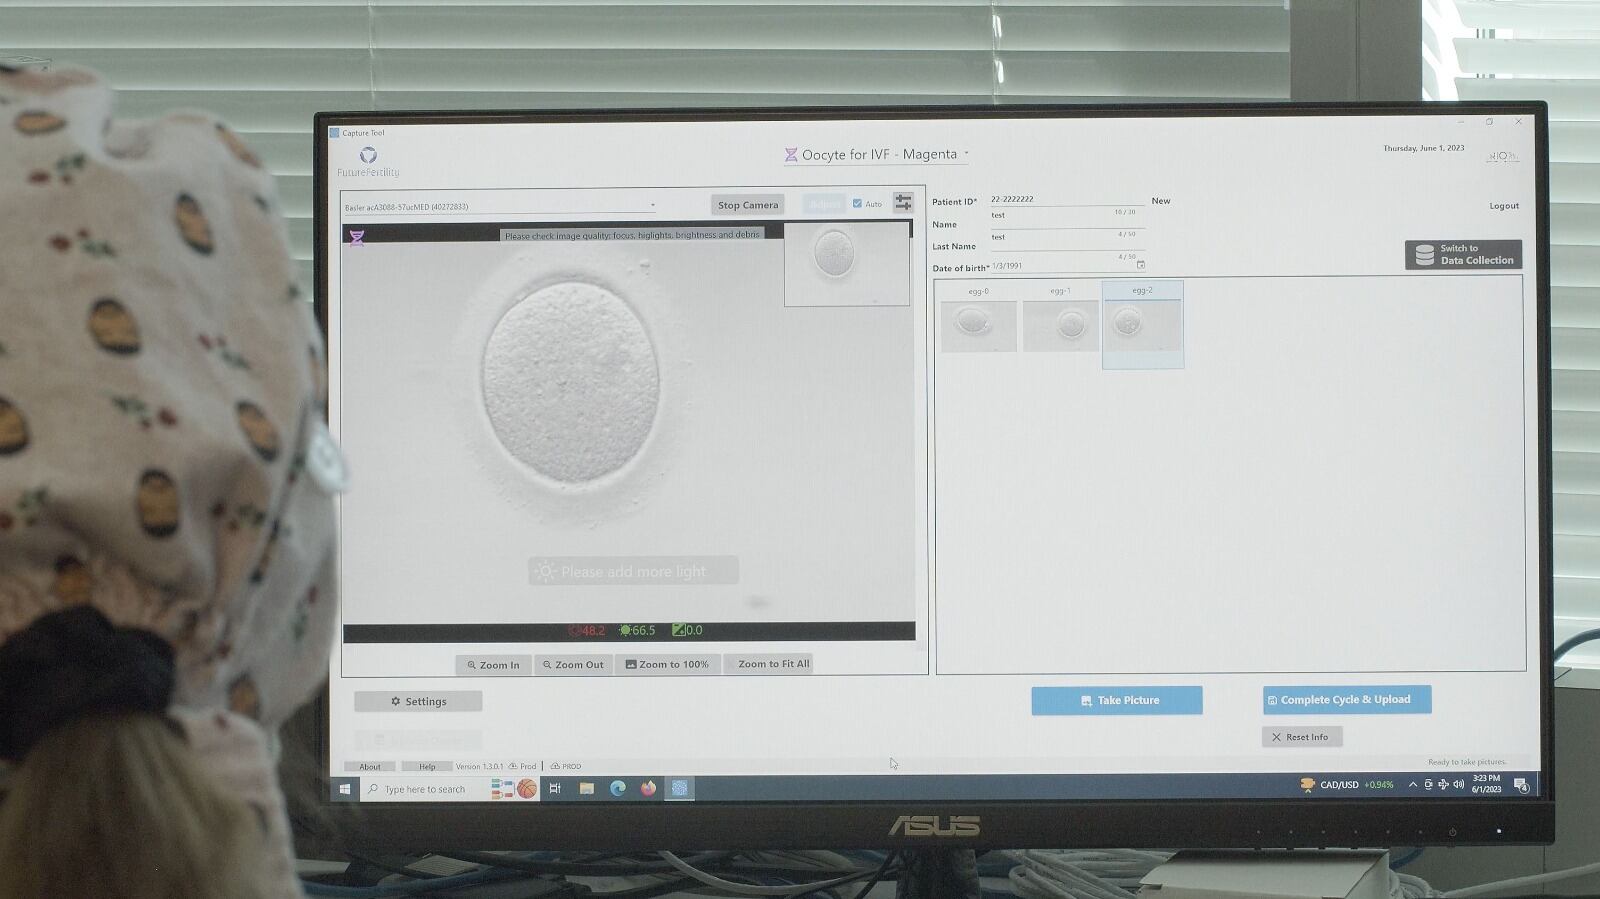Open the Help tab
This screenshot has width=1600, height=899.
(427, 767)
